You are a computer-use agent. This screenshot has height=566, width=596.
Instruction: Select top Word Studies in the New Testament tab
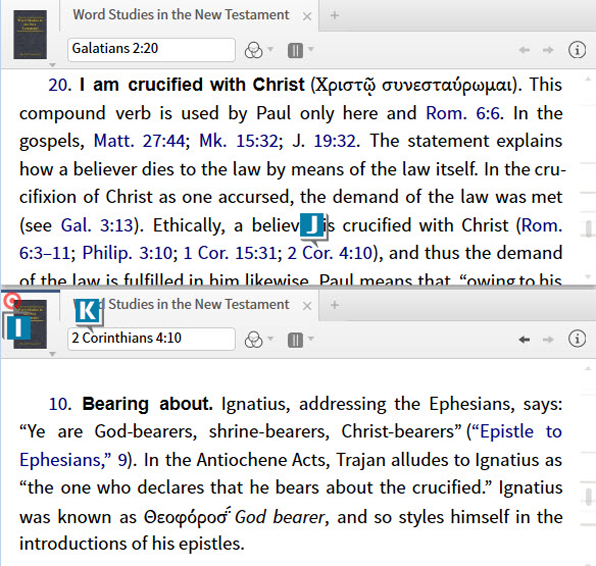pos(181,15)
